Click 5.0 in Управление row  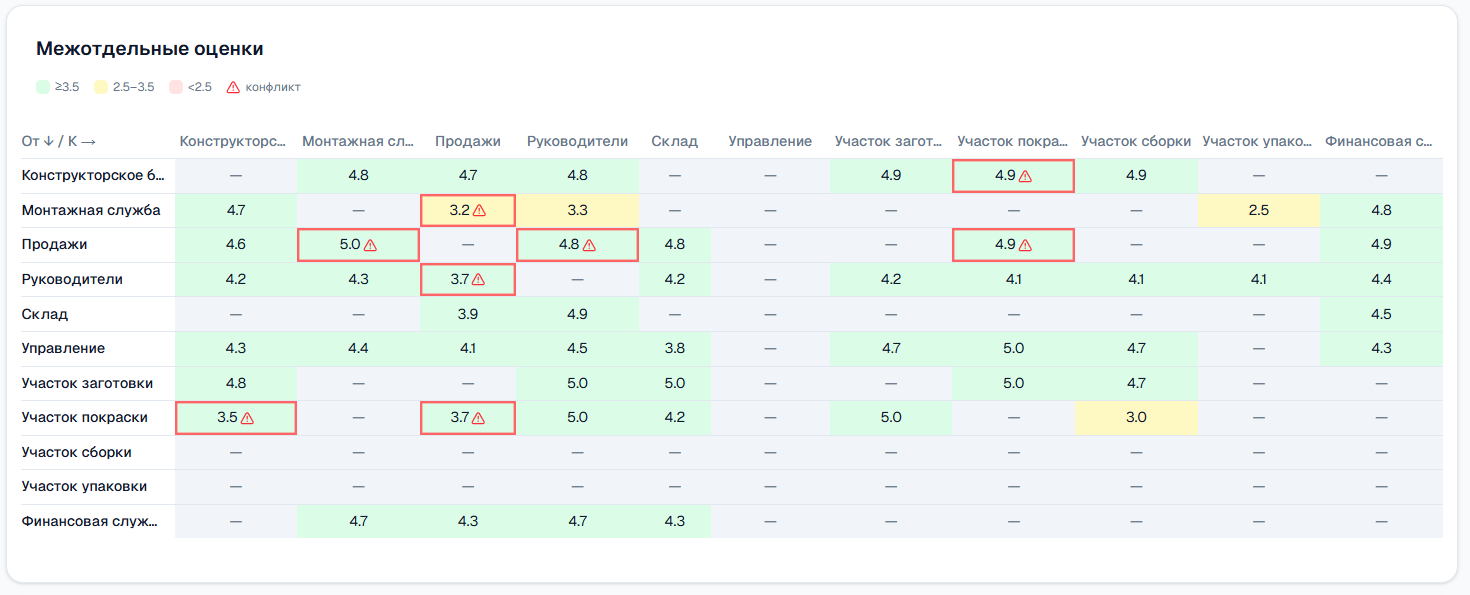click(1013, 349)
